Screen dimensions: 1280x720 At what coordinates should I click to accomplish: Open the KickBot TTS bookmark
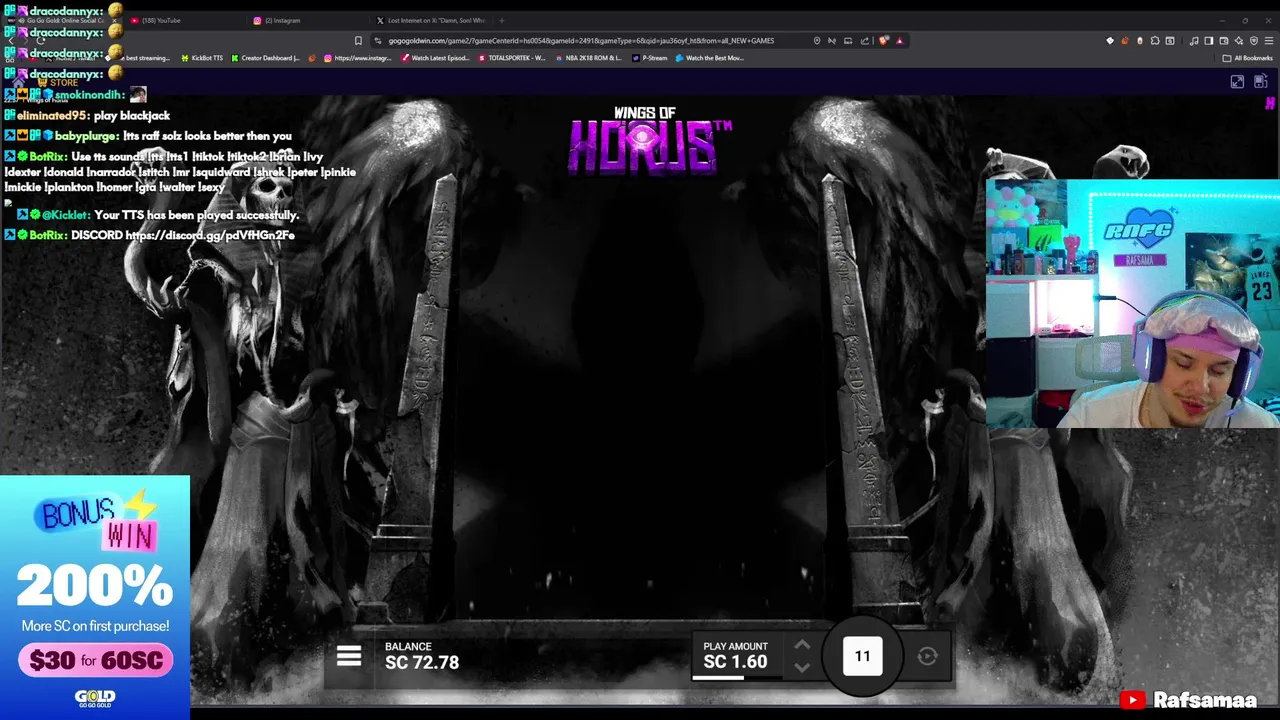click(x=202, y=58)
